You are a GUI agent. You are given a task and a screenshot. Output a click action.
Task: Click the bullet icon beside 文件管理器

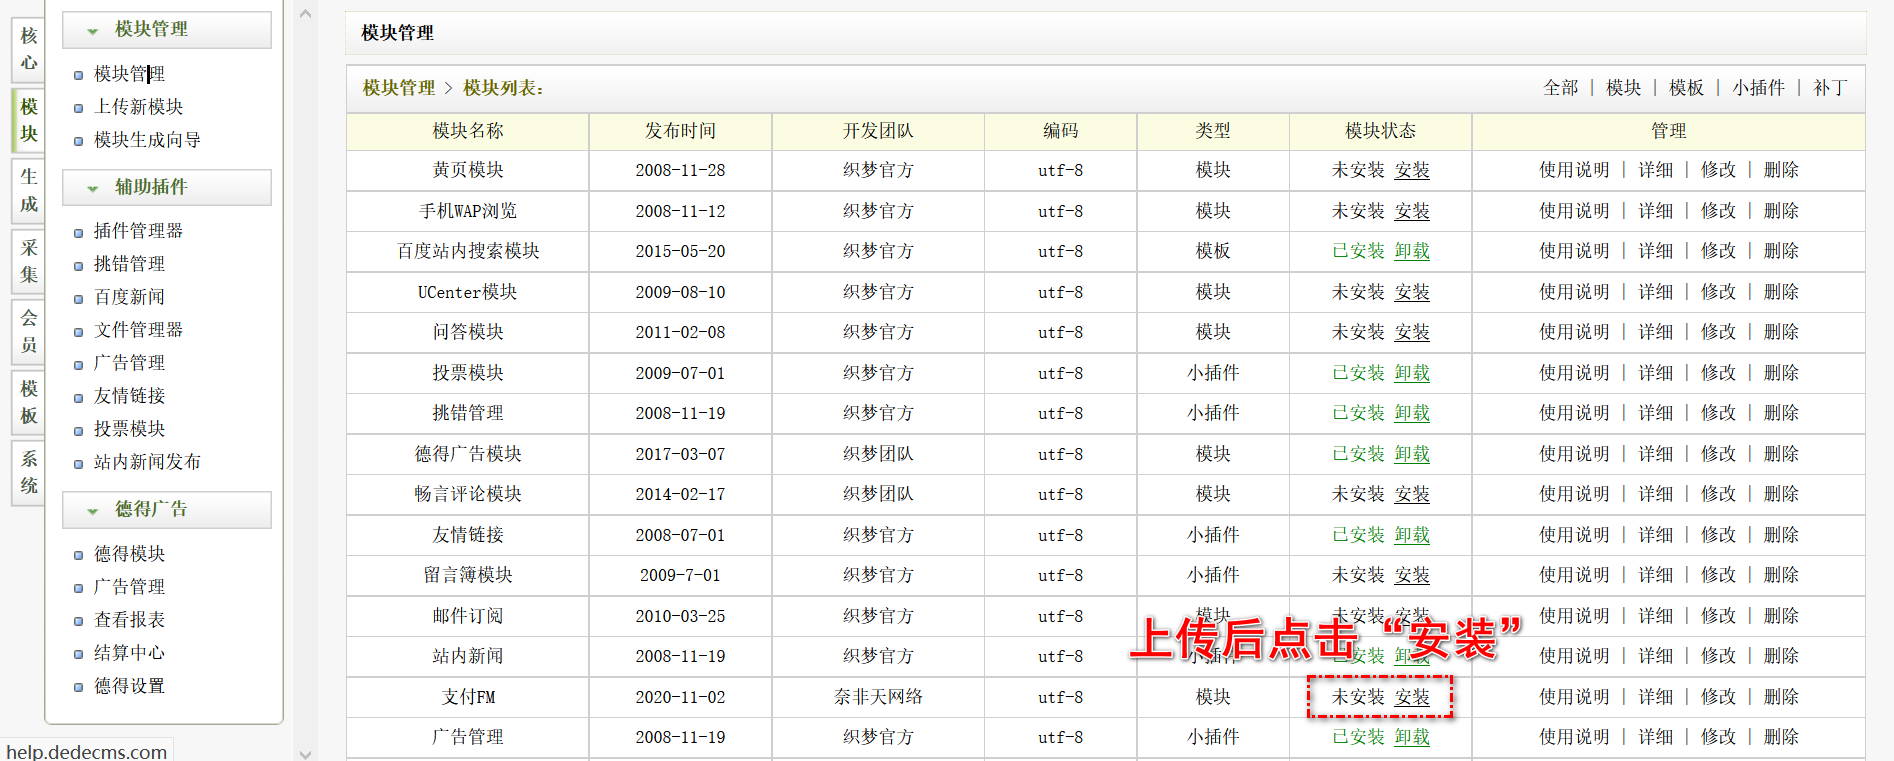tap(78, 331)
